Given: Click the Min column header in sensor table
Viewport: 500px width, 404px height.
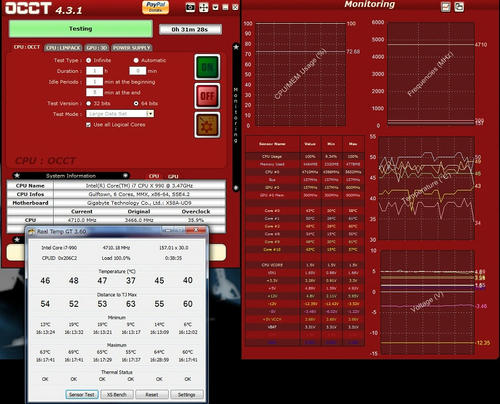Looking at the screenshot, I should [x=331, y=144].
